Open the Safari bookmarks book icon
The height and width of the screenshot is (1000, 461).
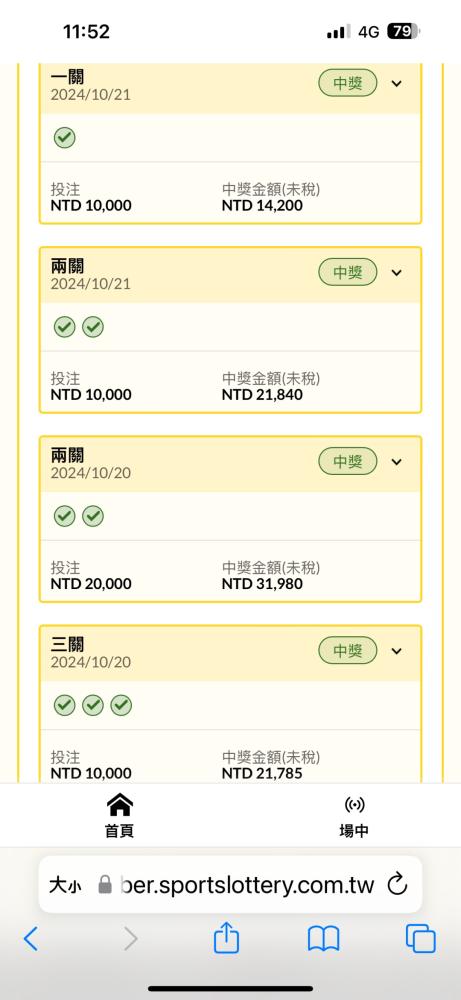click(323, 939)
